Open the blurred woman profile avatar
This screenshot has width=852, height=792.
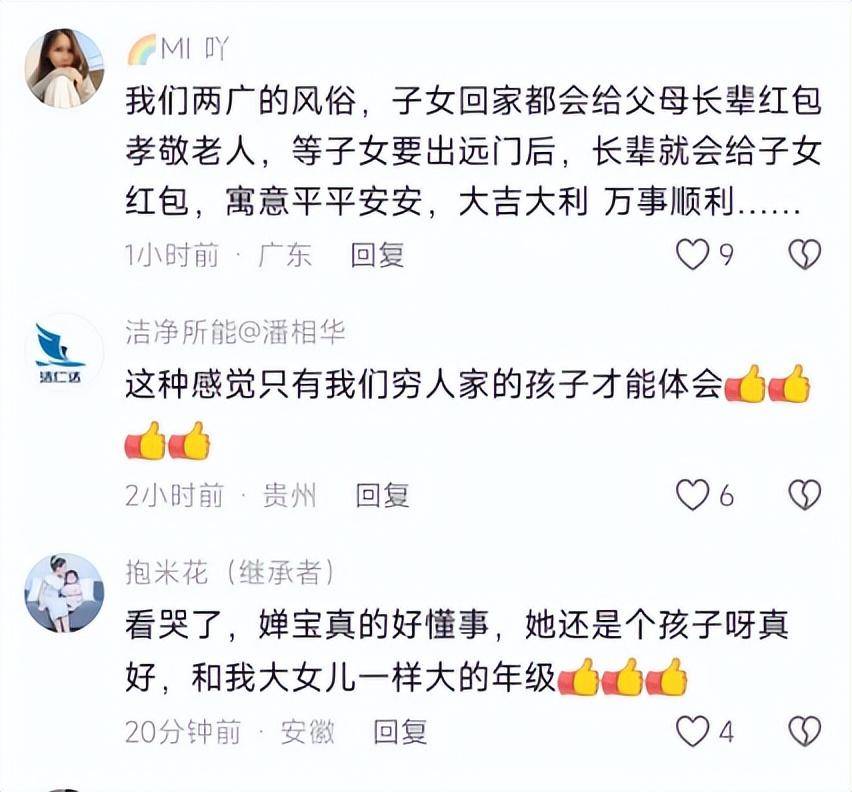[64, 68]
